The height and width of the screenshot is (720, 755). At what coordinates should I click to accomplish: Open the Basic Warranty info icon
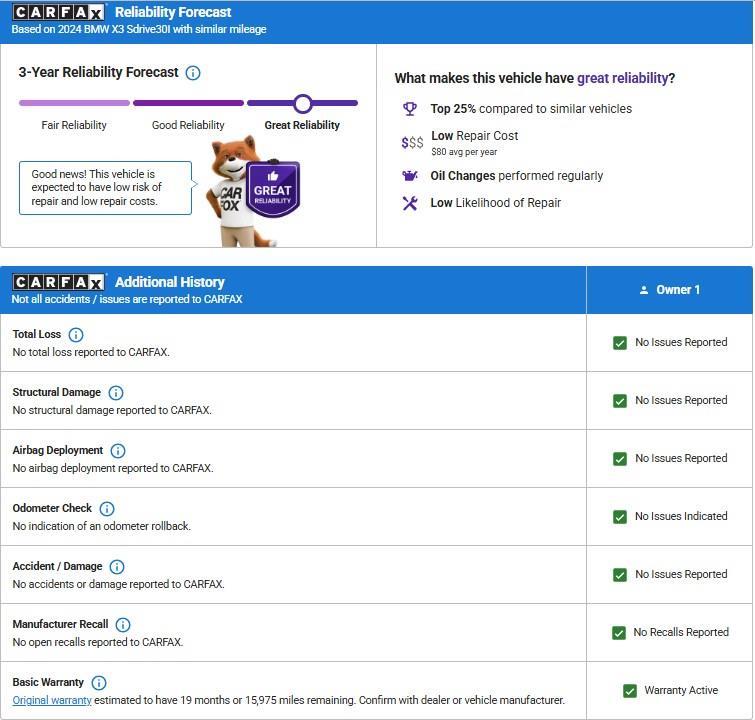99,682
